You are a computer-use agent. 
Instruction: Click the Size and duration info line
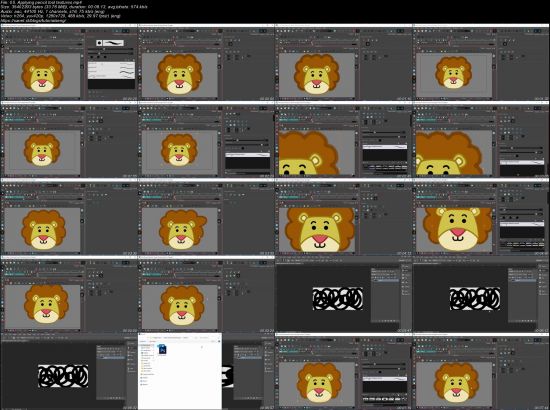click(74, 7)
